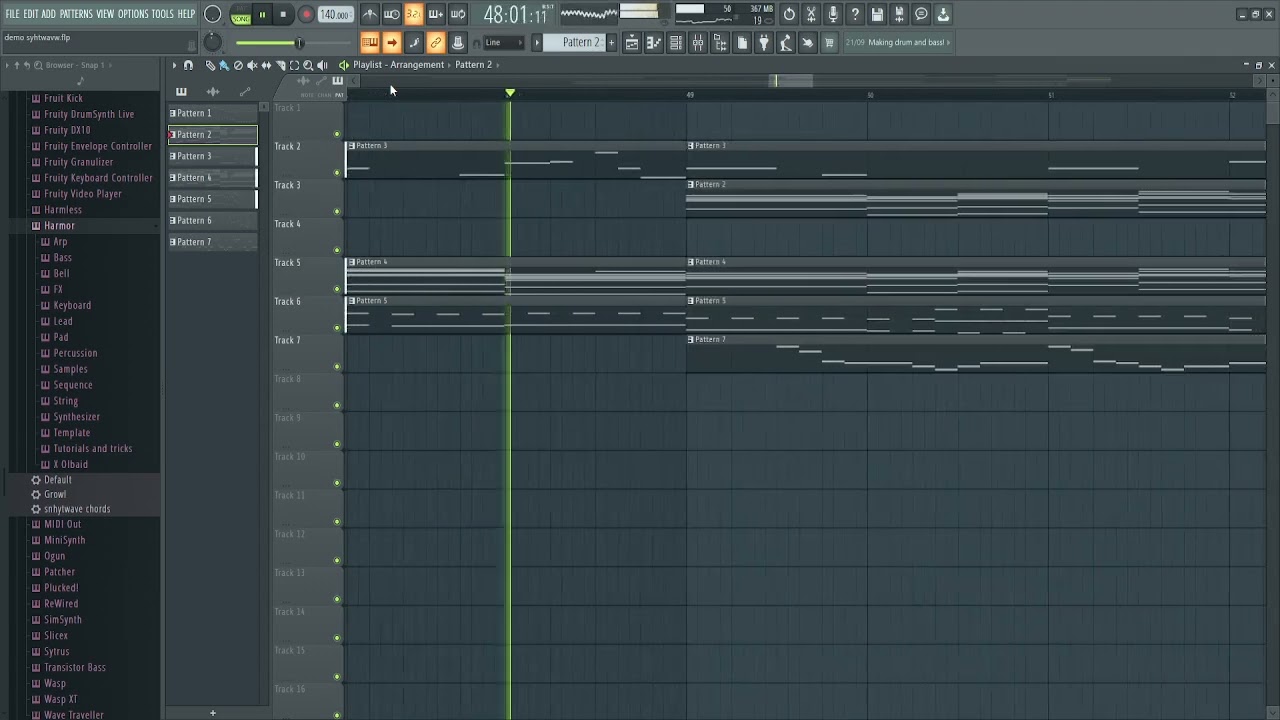This screenshot has width=1280, height=720.
Task: Toggle typing keyboard to piano icon
Action: click(370, 42)
